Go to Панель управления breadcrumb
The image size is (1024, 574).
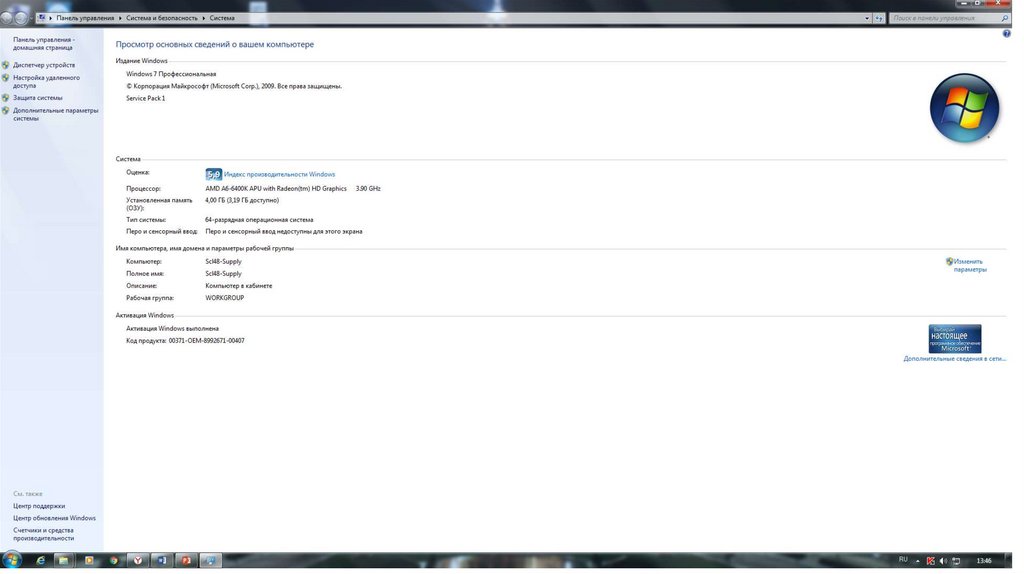pos(85,18)
